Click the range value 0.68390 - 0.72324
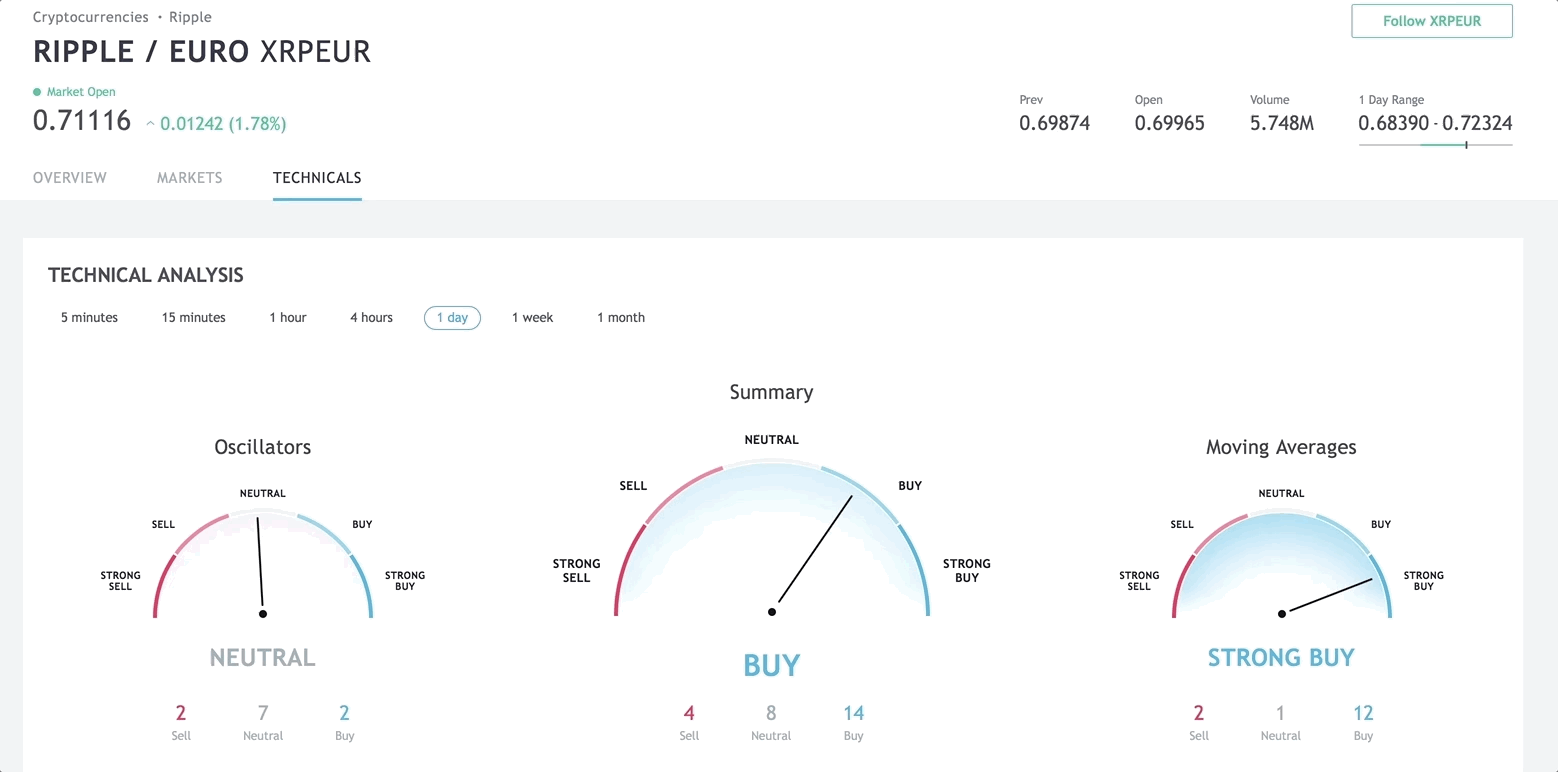 click(1435, 123)
